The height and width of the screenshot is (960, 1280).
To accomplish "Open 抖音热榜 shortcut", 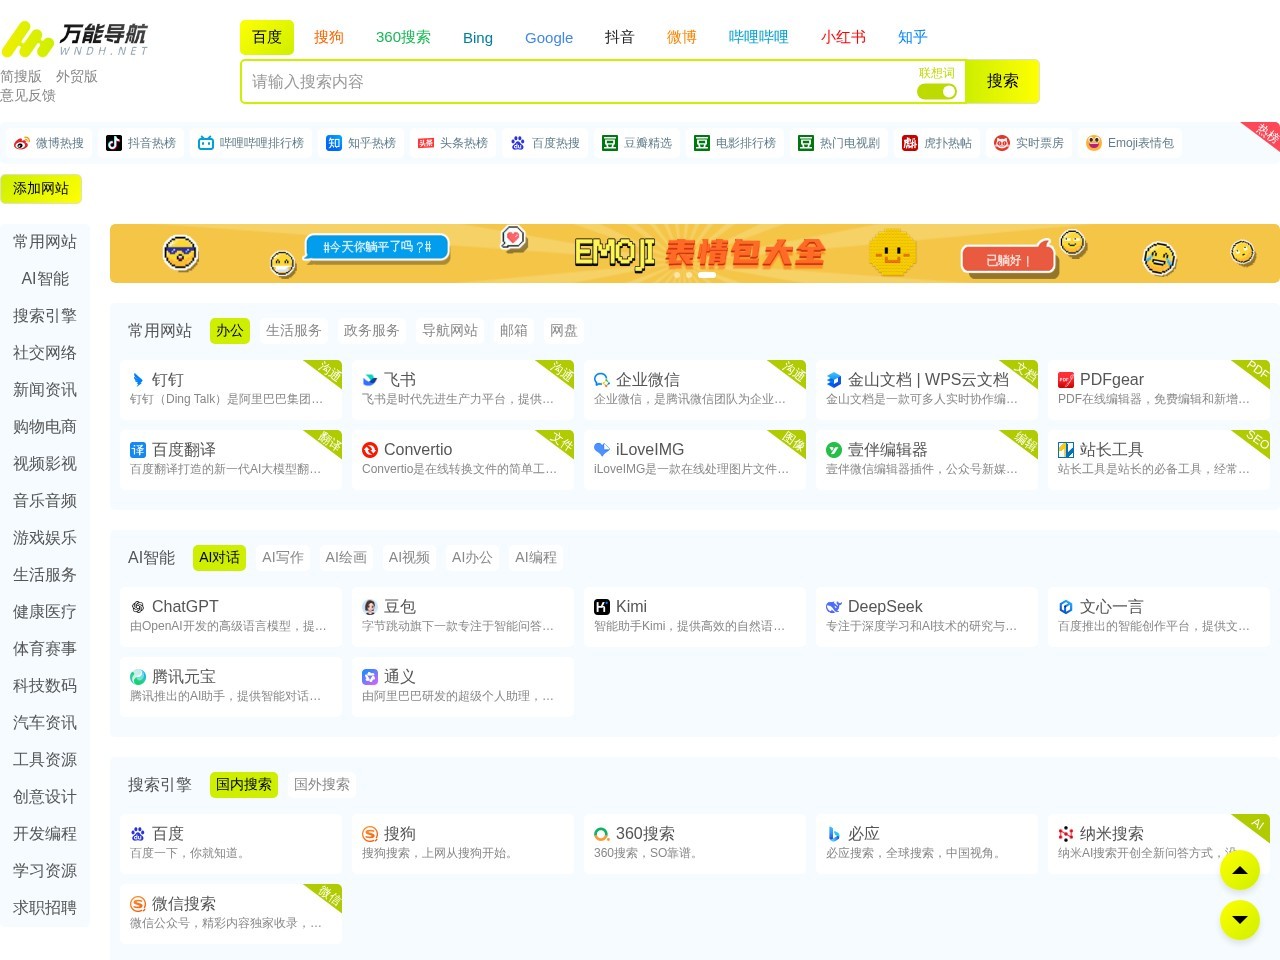I will 141,143.
